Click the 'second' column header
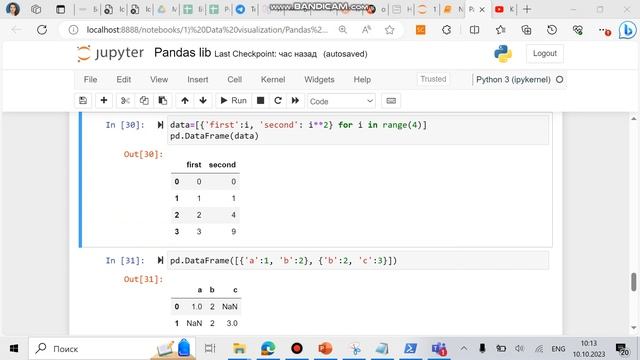Viewport: 640px width, 360px height. click(x=222, y=165)
